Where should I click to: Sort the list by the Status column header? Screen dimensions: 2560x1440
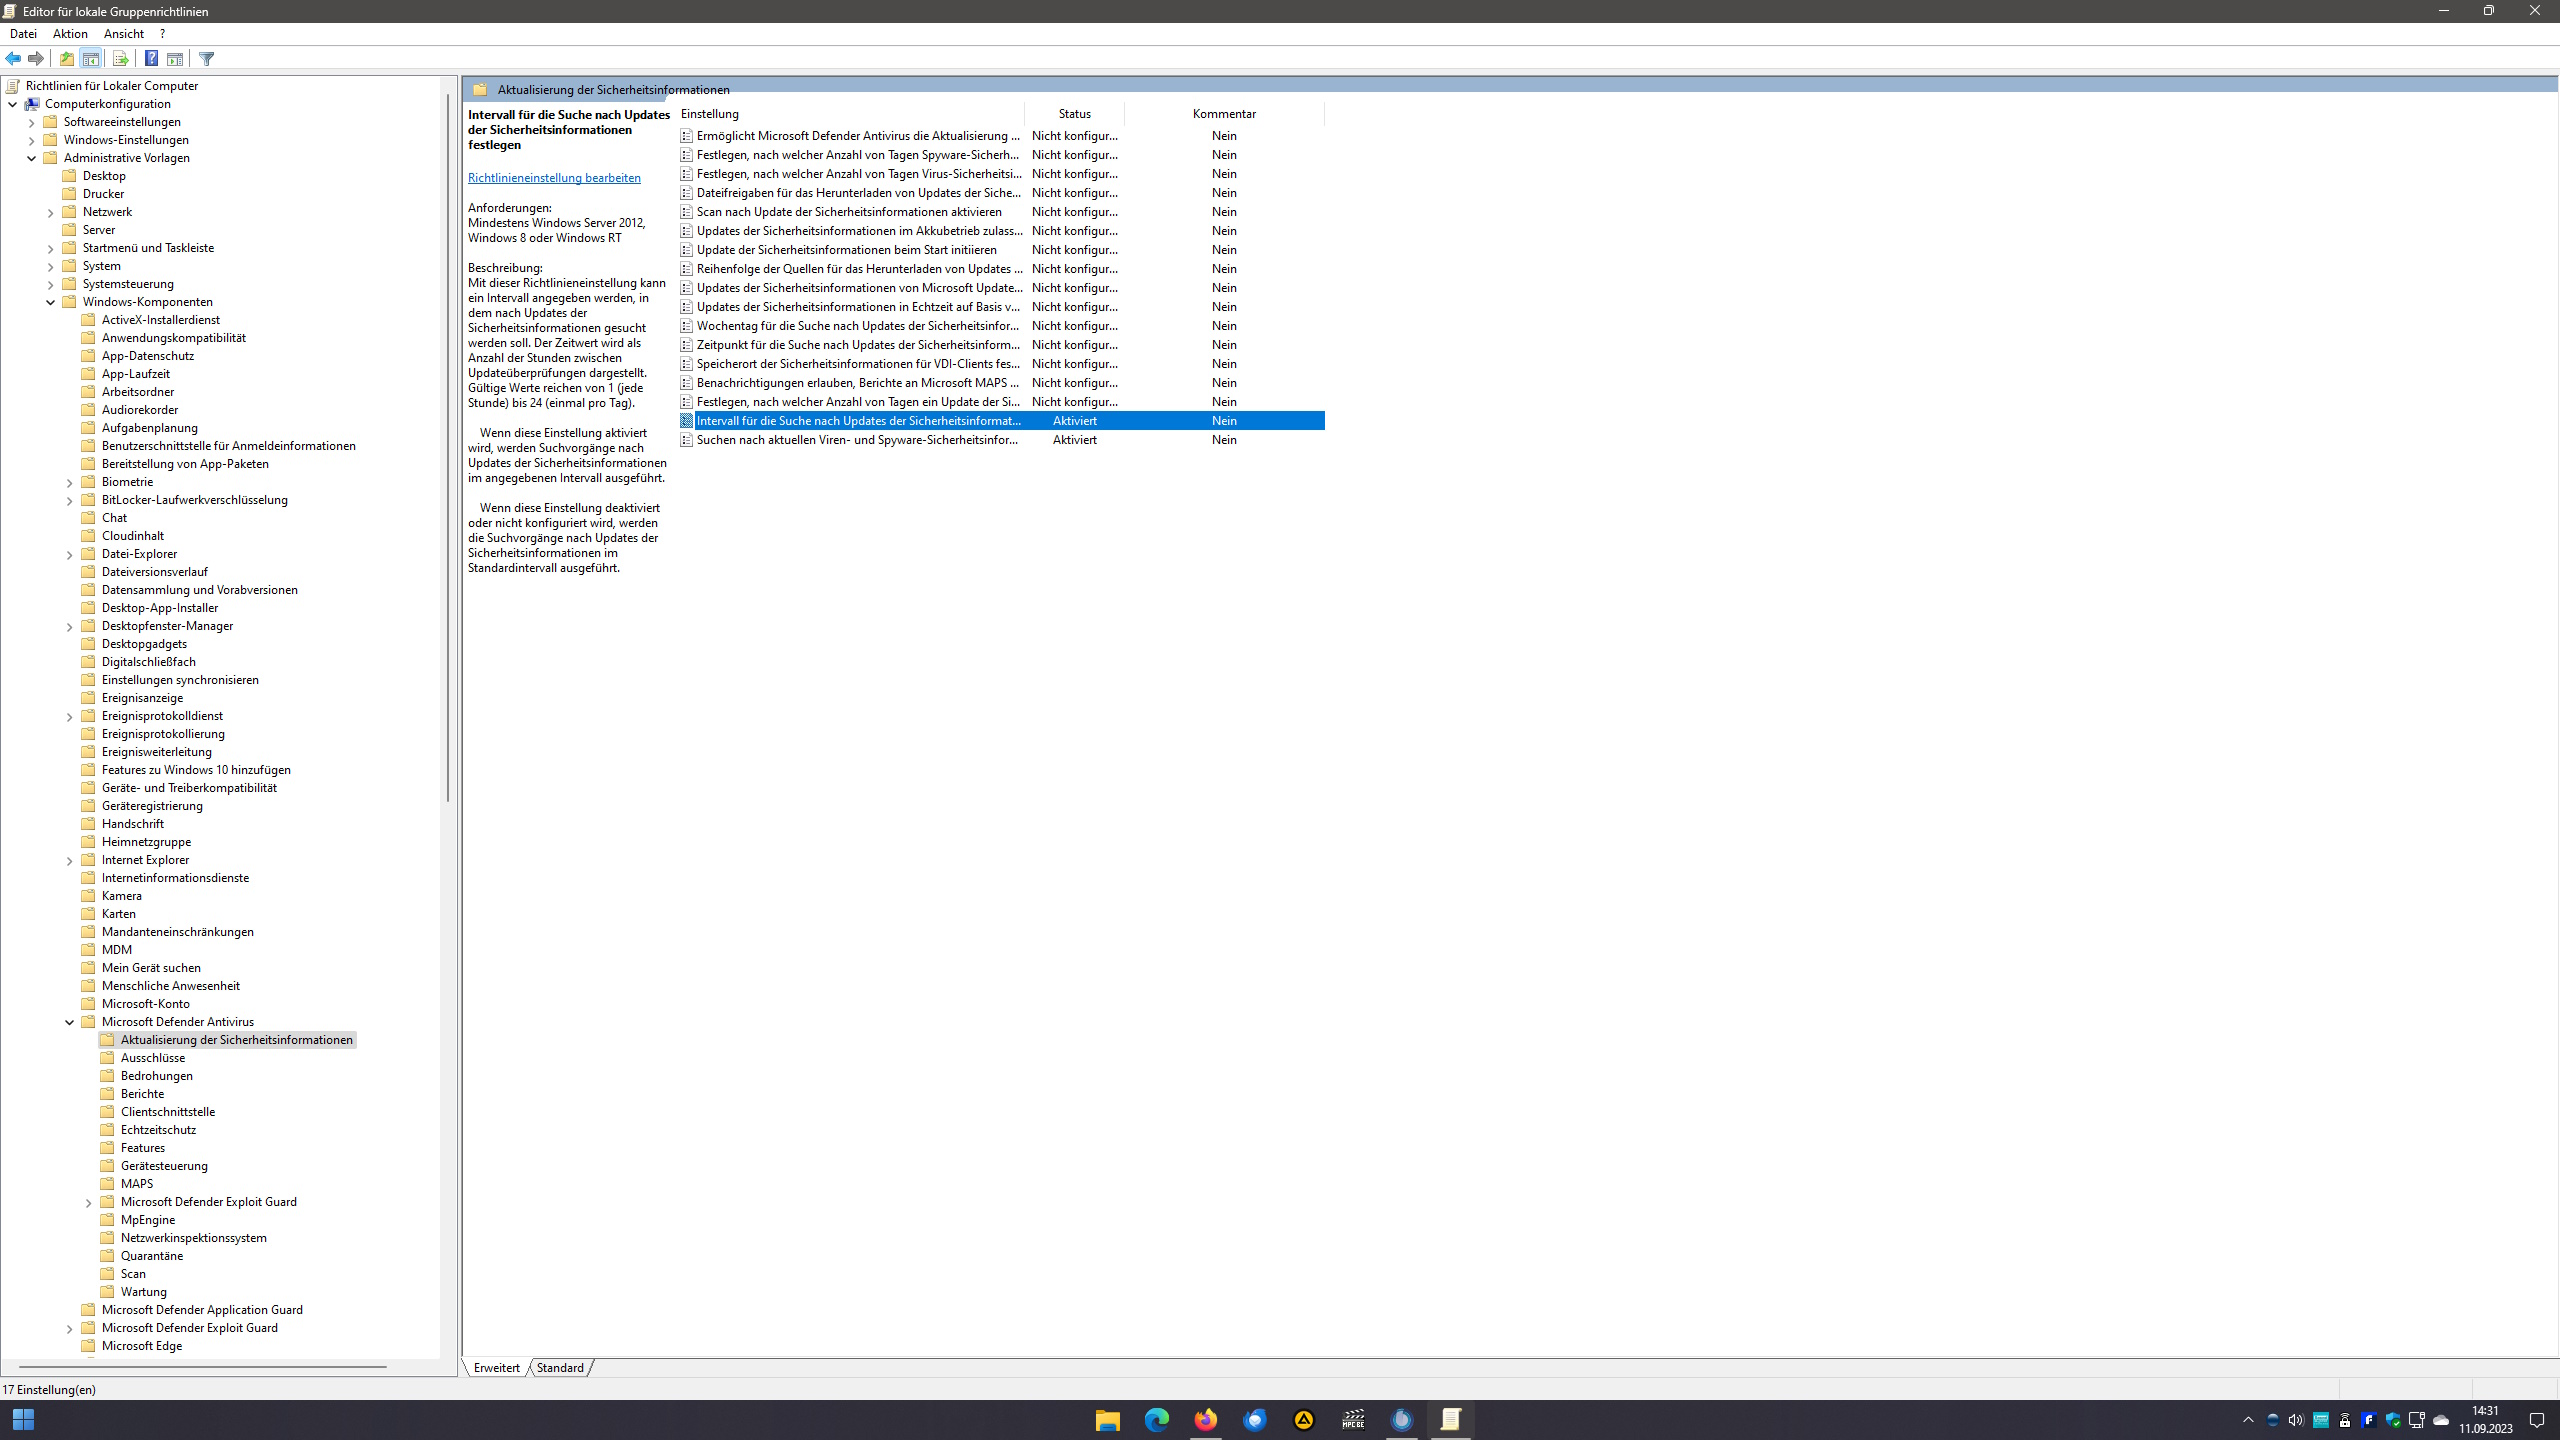(1074, 114)
